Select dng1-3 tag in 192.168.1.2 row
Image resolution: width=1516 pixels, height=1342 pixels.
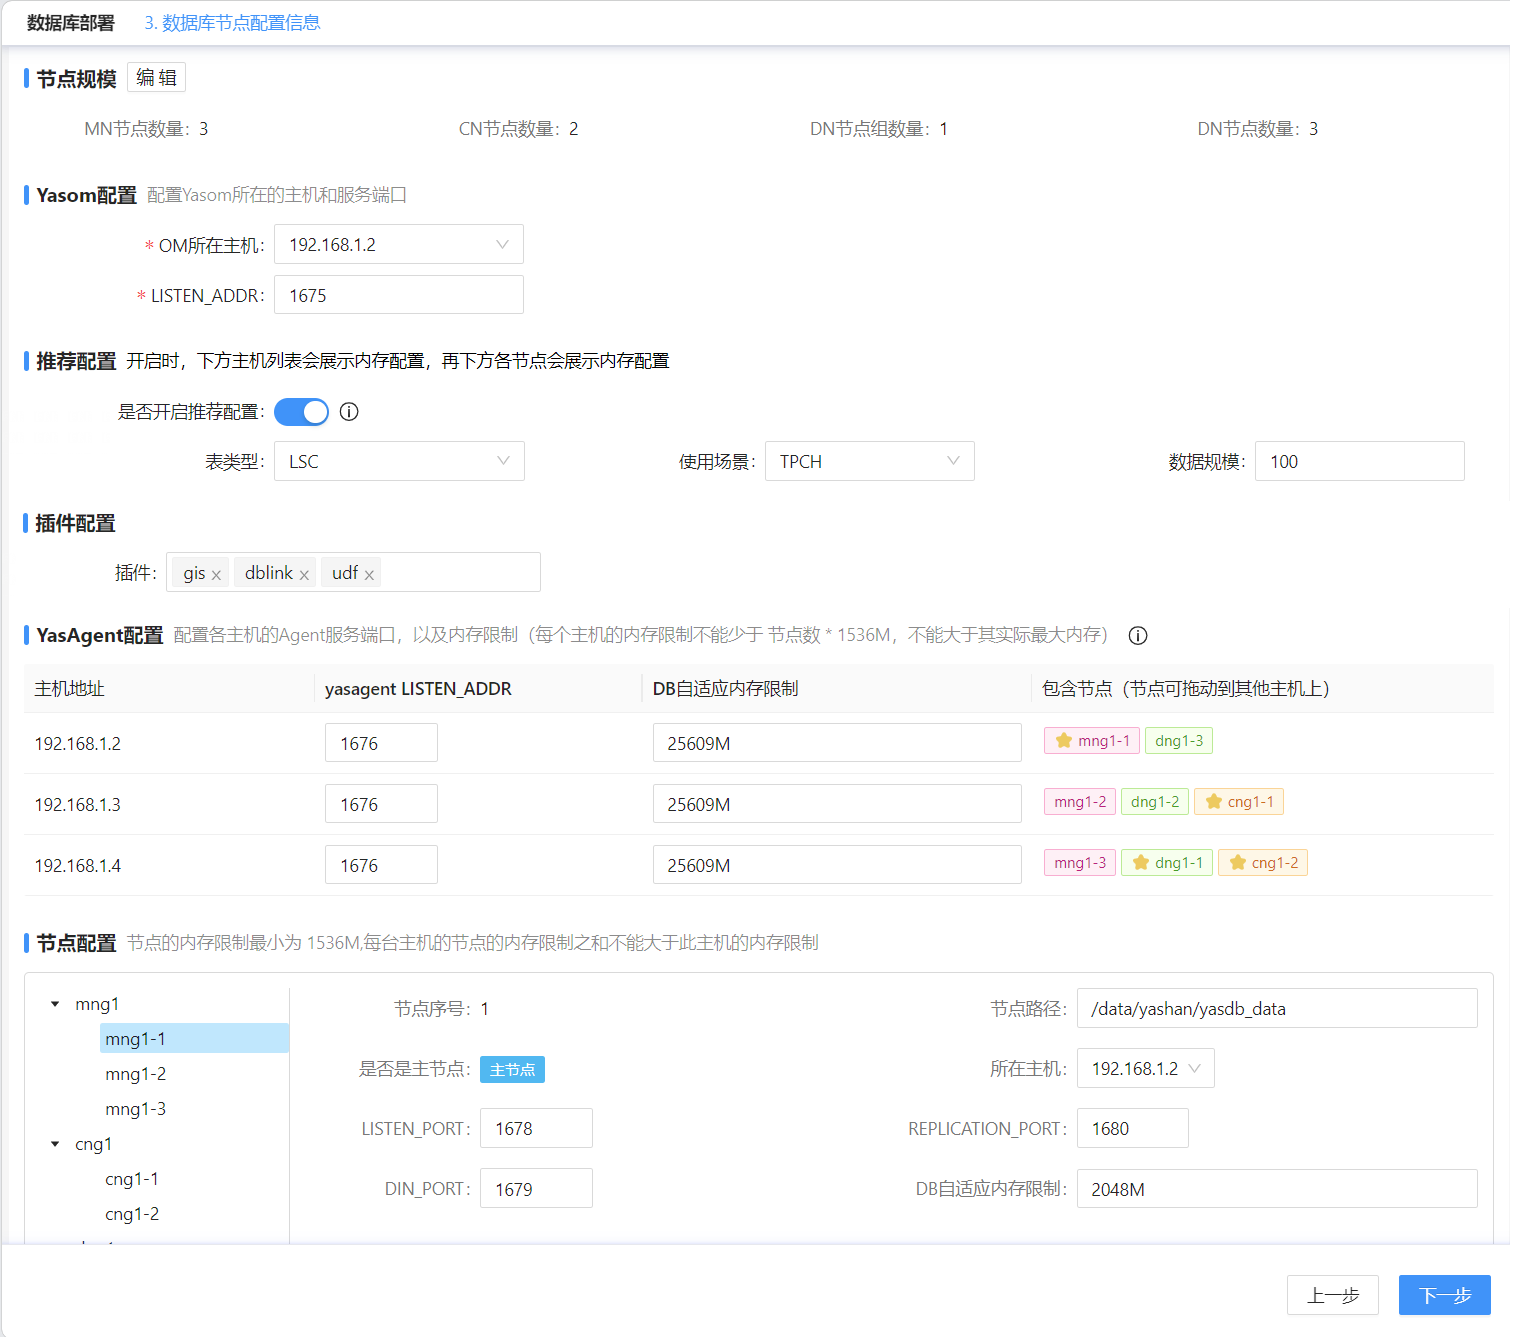click(1179, 741)
